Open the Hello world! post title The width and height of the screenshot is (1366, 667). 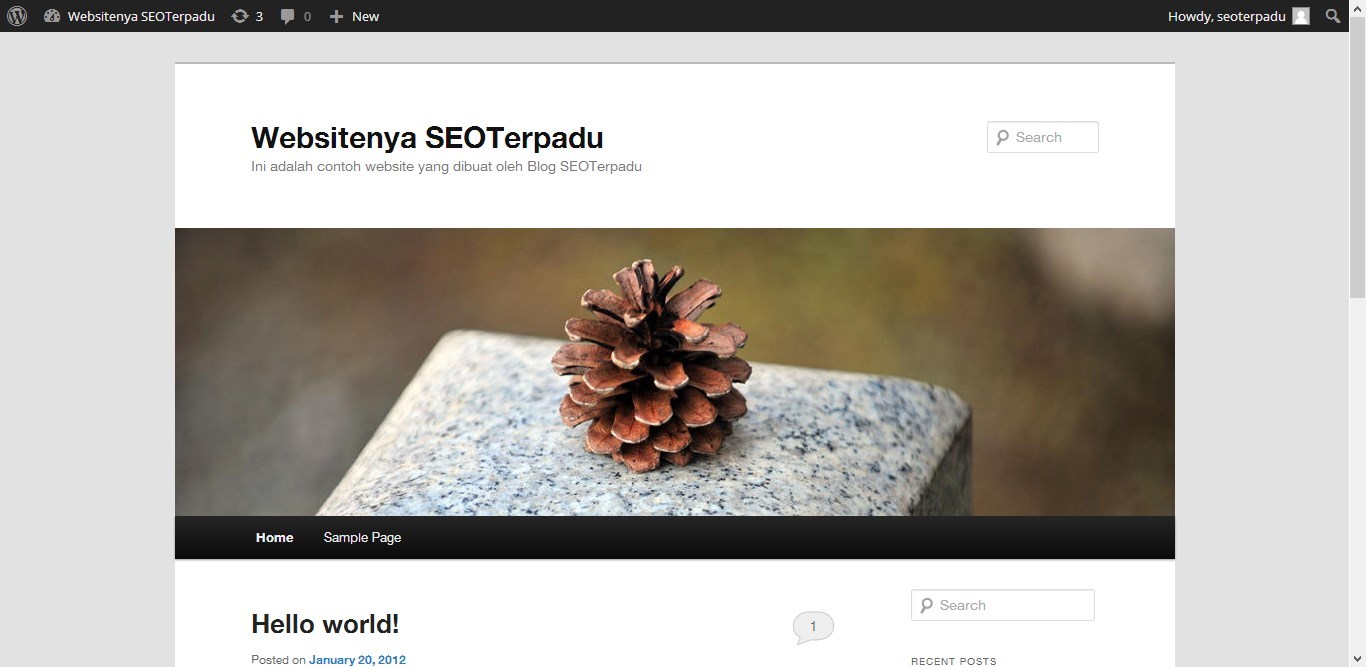click(325, 624)
